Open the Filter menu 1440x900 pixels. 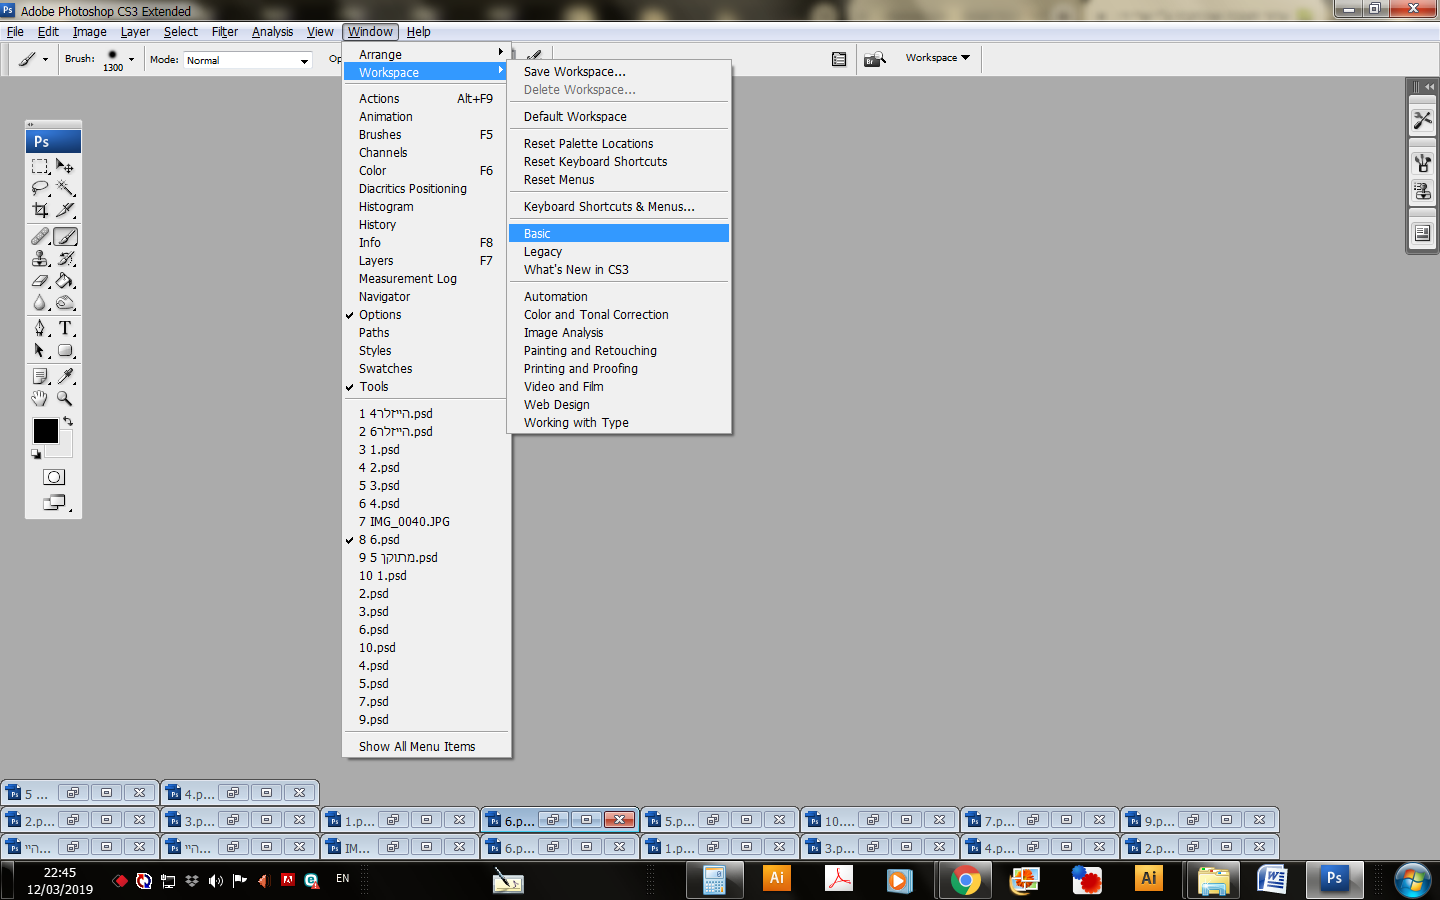point(225,32)
